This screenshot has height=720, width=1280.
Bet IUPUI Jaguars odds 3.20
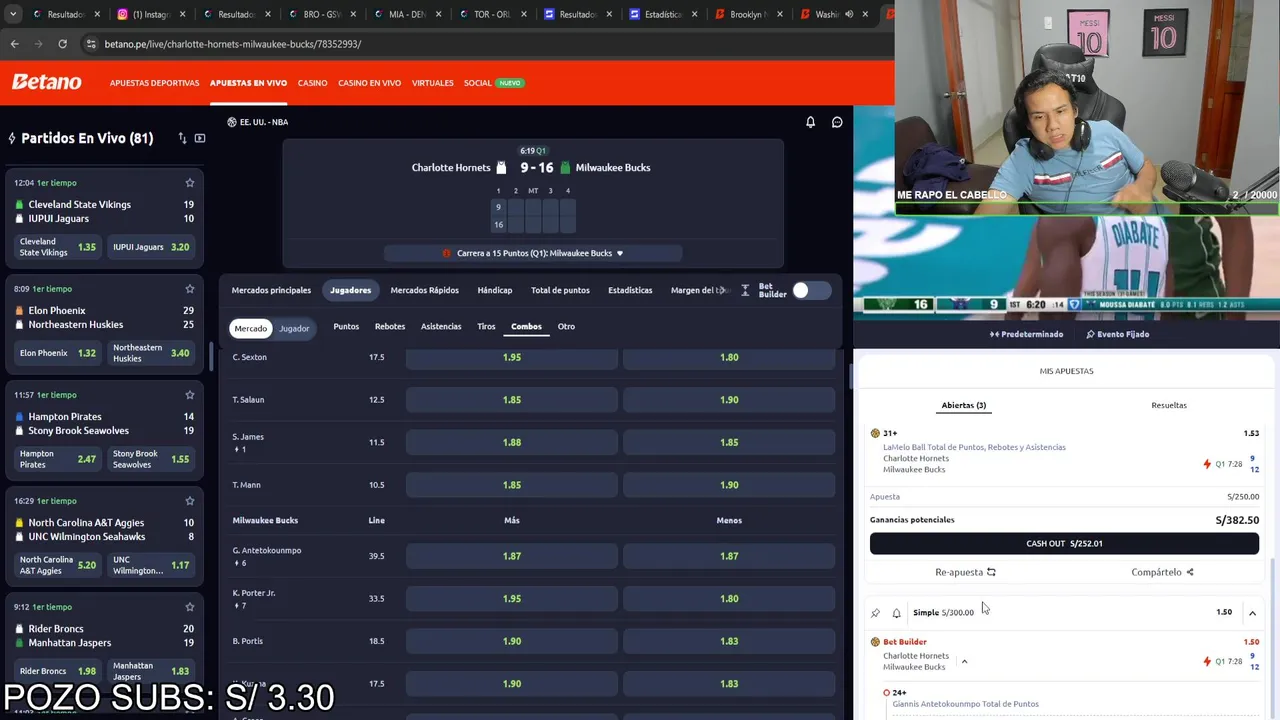(151, 247)
